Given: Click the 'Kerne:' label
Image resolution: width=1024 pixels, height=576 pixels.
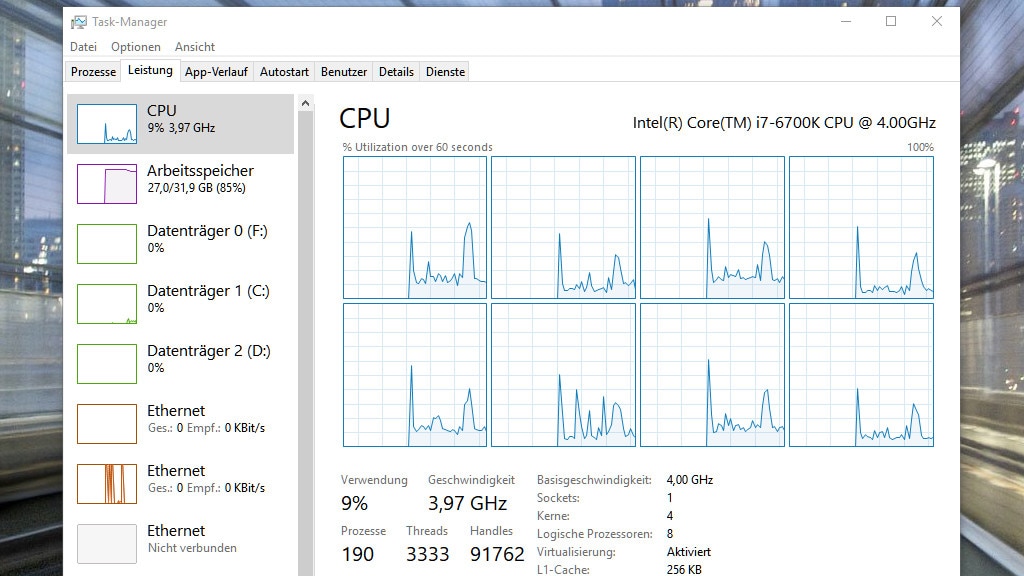Looking at the screenshot, I should tap(553, 516).
